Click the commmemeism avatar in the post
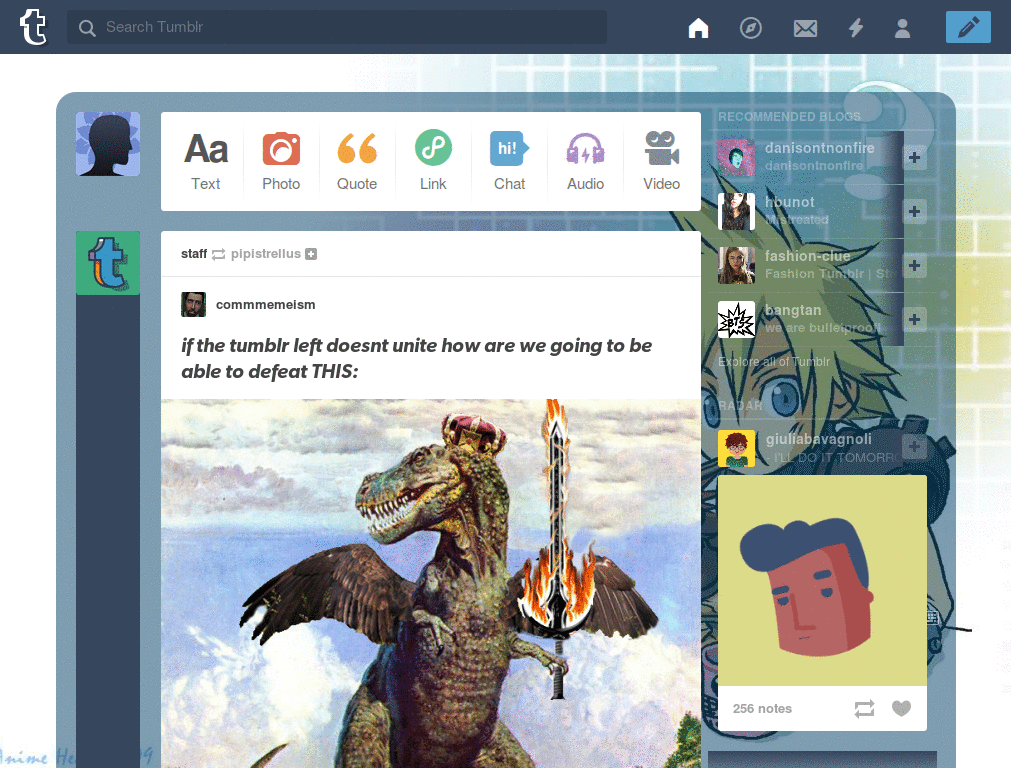1024x768 pixels. pos(193,304)
